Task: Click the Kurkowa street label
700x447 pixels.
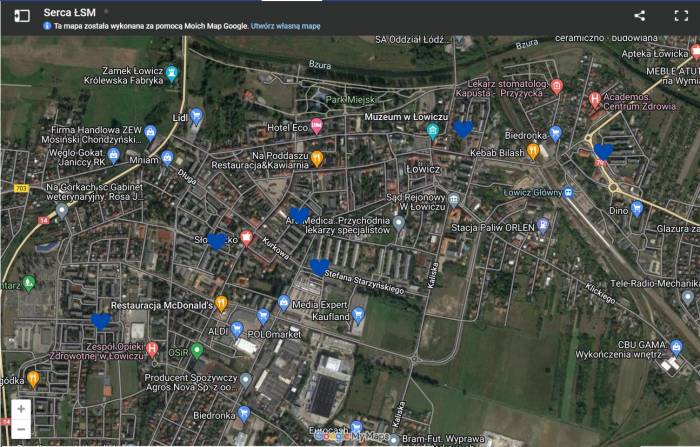Action: point(275,248)
